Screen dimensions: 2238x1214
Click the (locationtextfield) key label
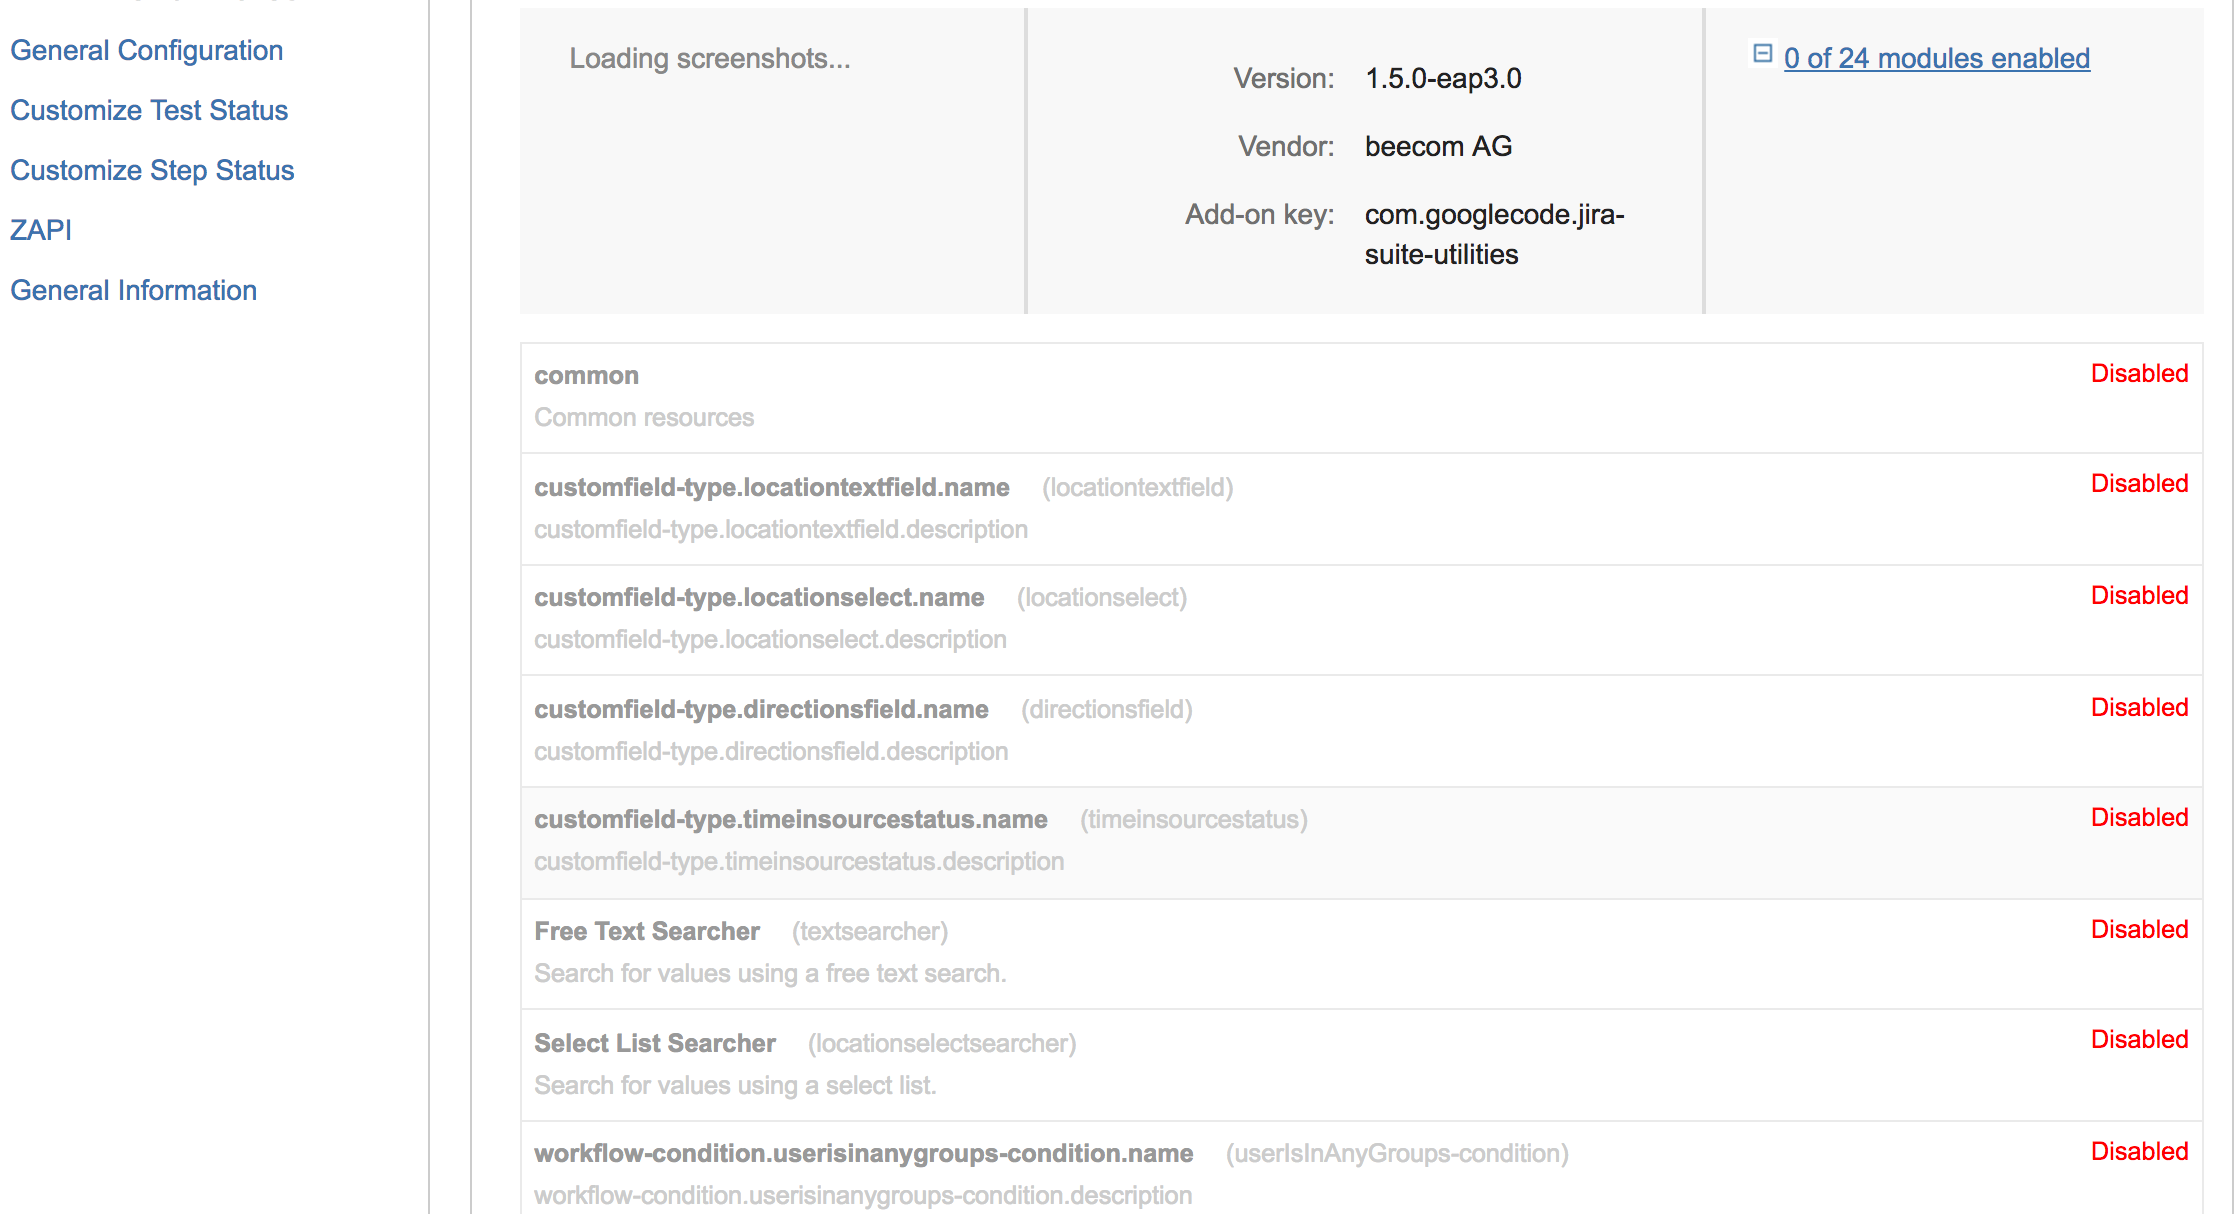(x=1138, y=488)
